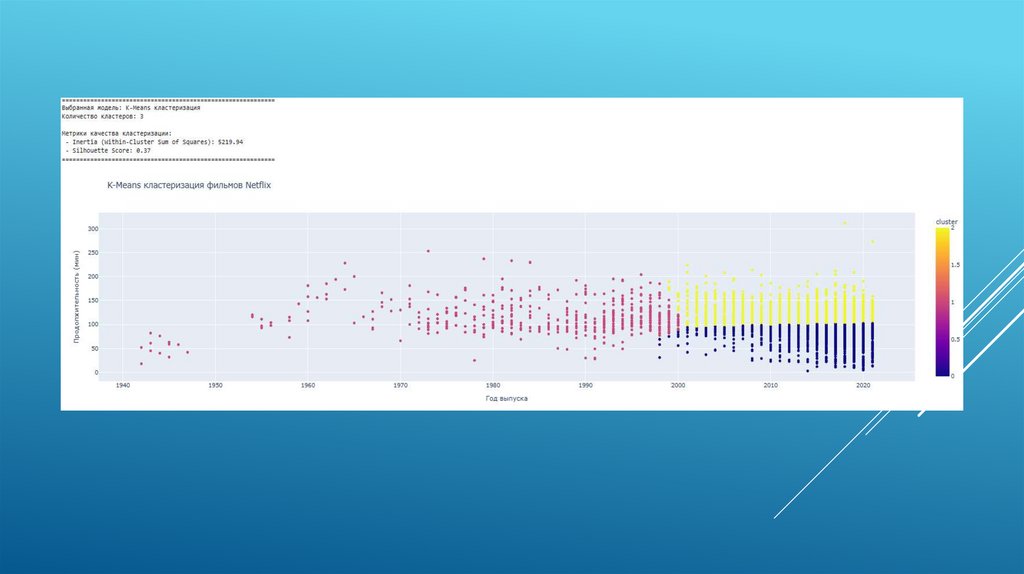Click the x-axis label 'Год выпуска'
1024x574 pixels.
point(506,398)
